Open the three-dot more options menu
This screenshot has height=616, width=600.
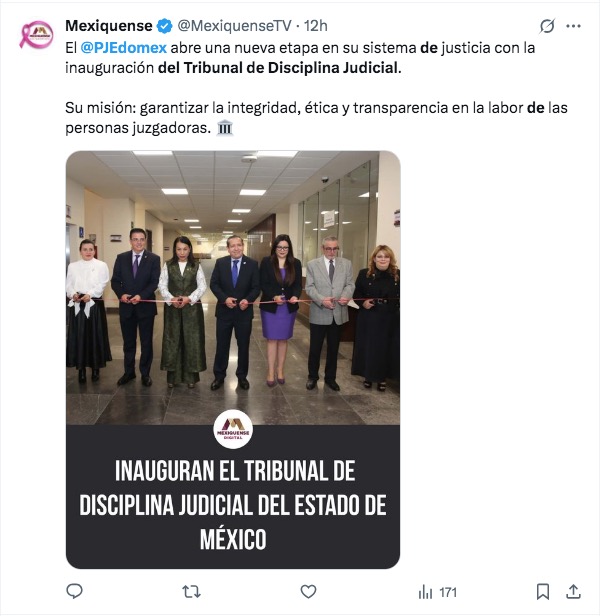(573, 26)
